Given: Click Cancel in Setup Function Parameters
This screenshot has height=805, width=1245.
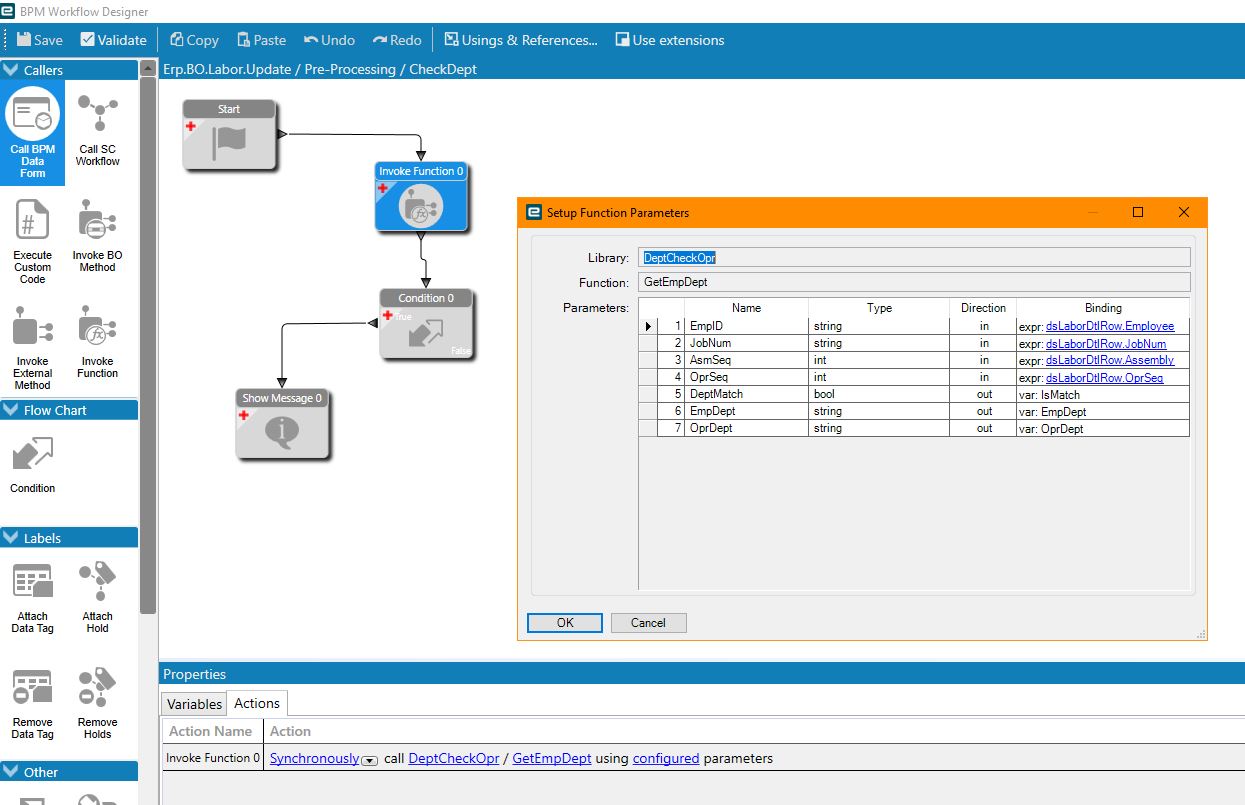Looking at the screenshot, I should click(648, 622).
